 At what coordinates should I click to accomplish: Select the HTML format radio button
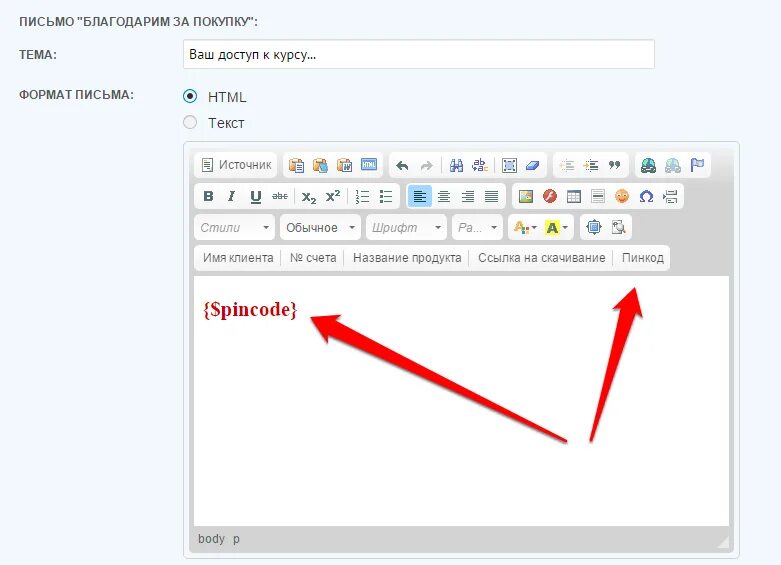[190, 96]
